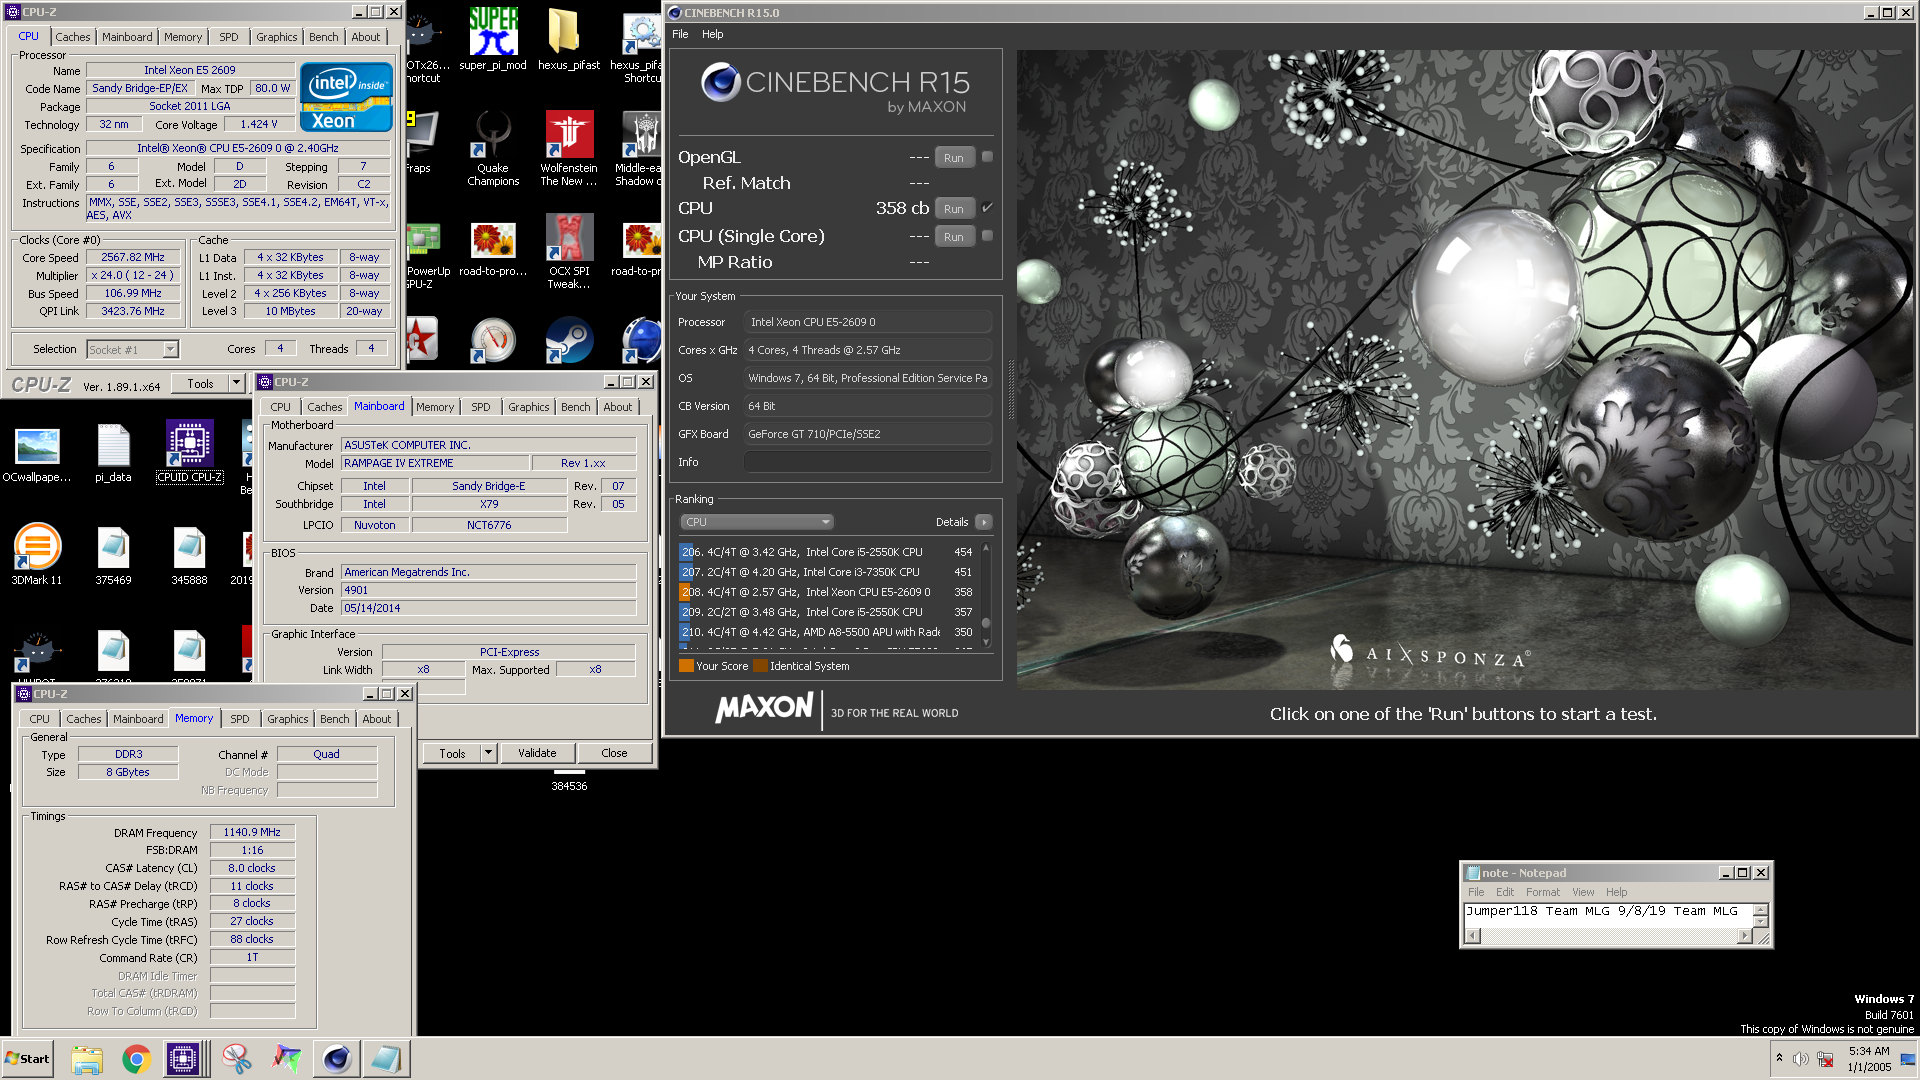Run the CPU Single Core benchmark
This screenshot has width=1920, height=1080.
[x=954, y=236]
